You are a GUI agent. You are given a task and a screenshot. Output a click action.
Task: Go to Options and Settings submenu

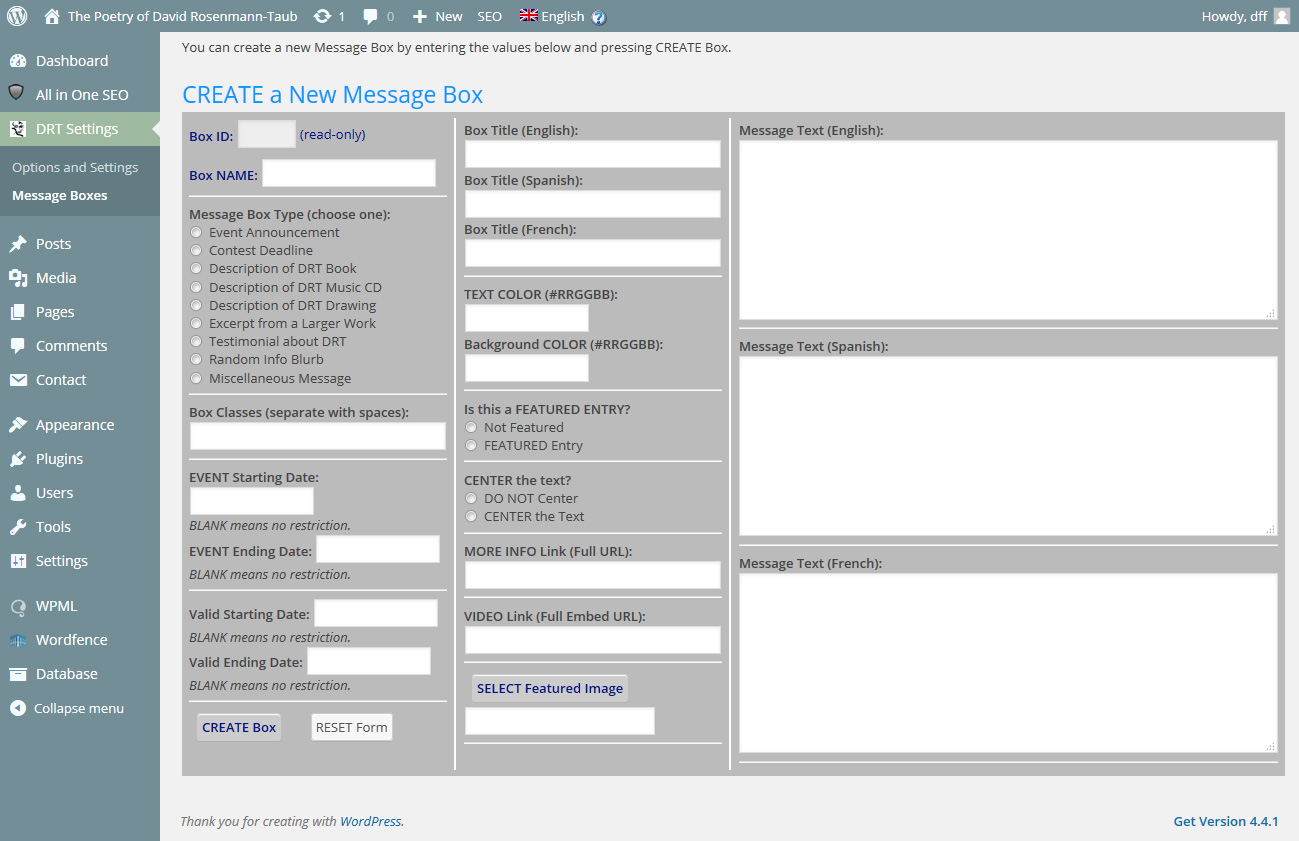[x=75, y=167]
